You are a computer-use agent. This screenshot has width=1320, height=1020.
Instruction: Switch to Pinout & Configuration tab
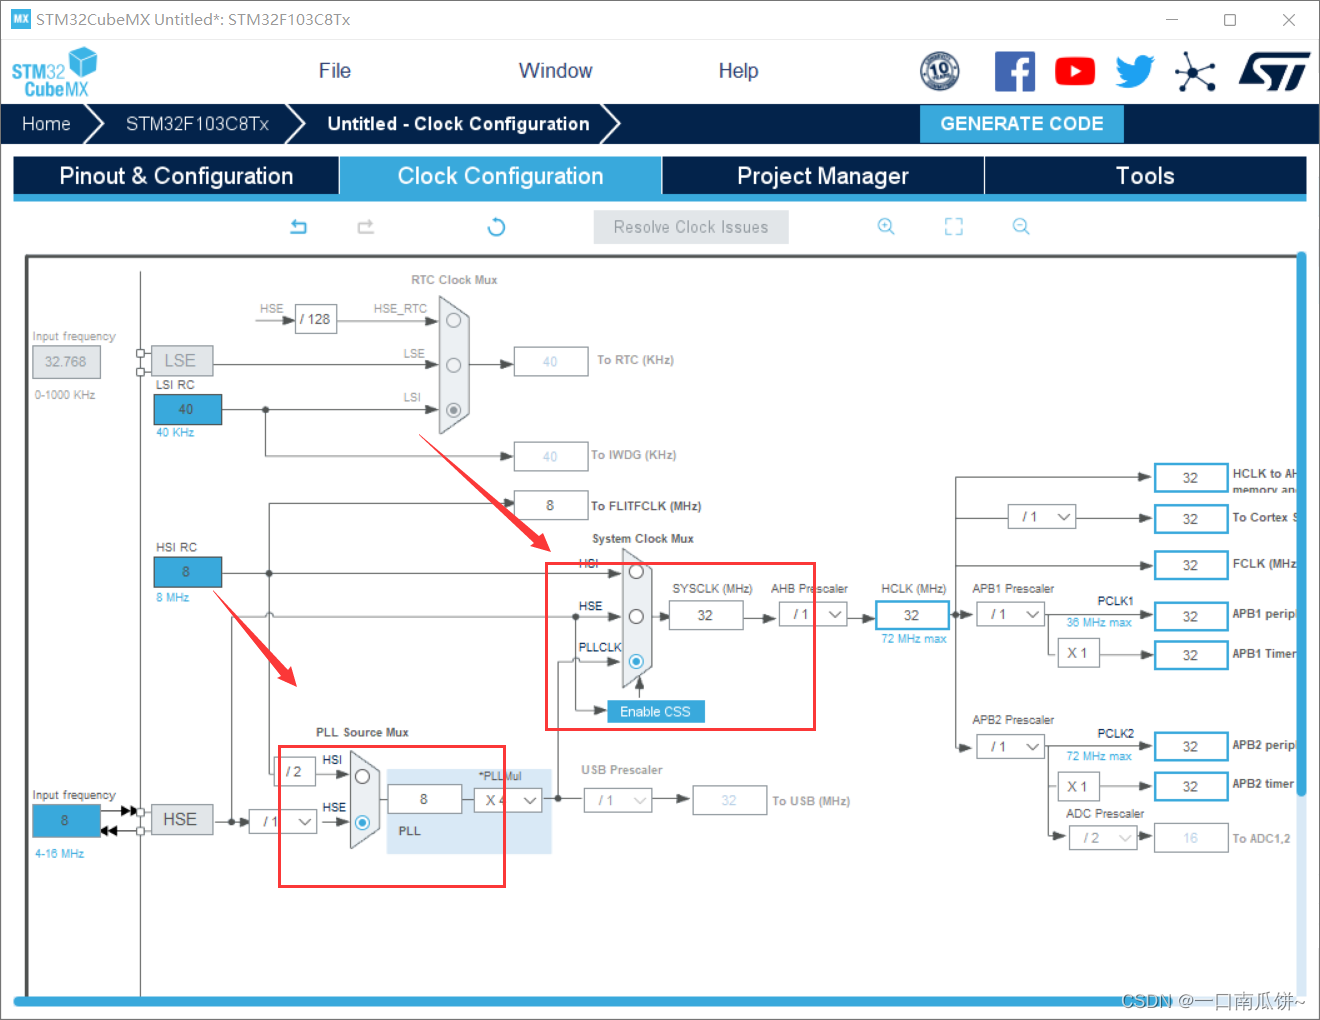tap(176, 176)
